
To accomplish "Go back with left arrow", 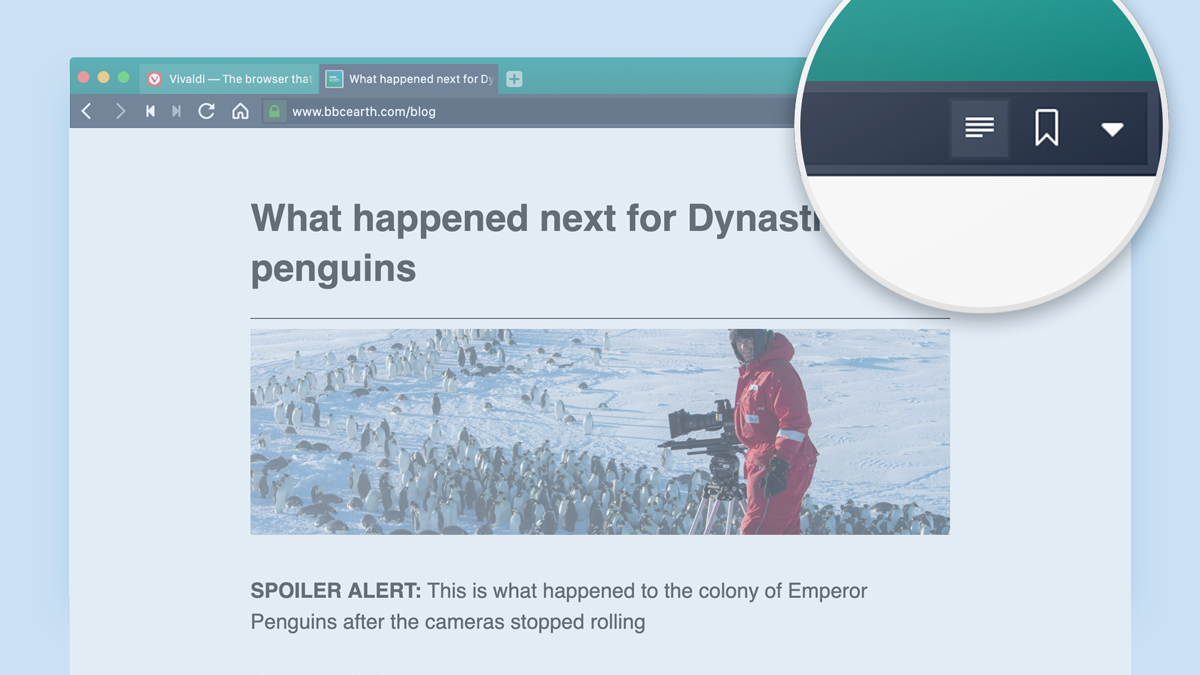I will (87, 111).
